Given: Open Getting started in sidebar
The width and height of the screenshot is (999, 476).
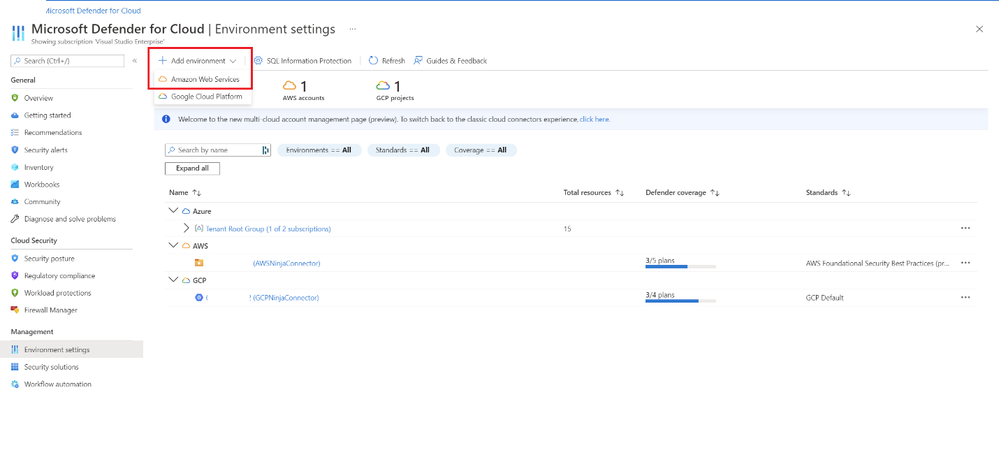Looking at the screenshot, I should tap(48, 115).
